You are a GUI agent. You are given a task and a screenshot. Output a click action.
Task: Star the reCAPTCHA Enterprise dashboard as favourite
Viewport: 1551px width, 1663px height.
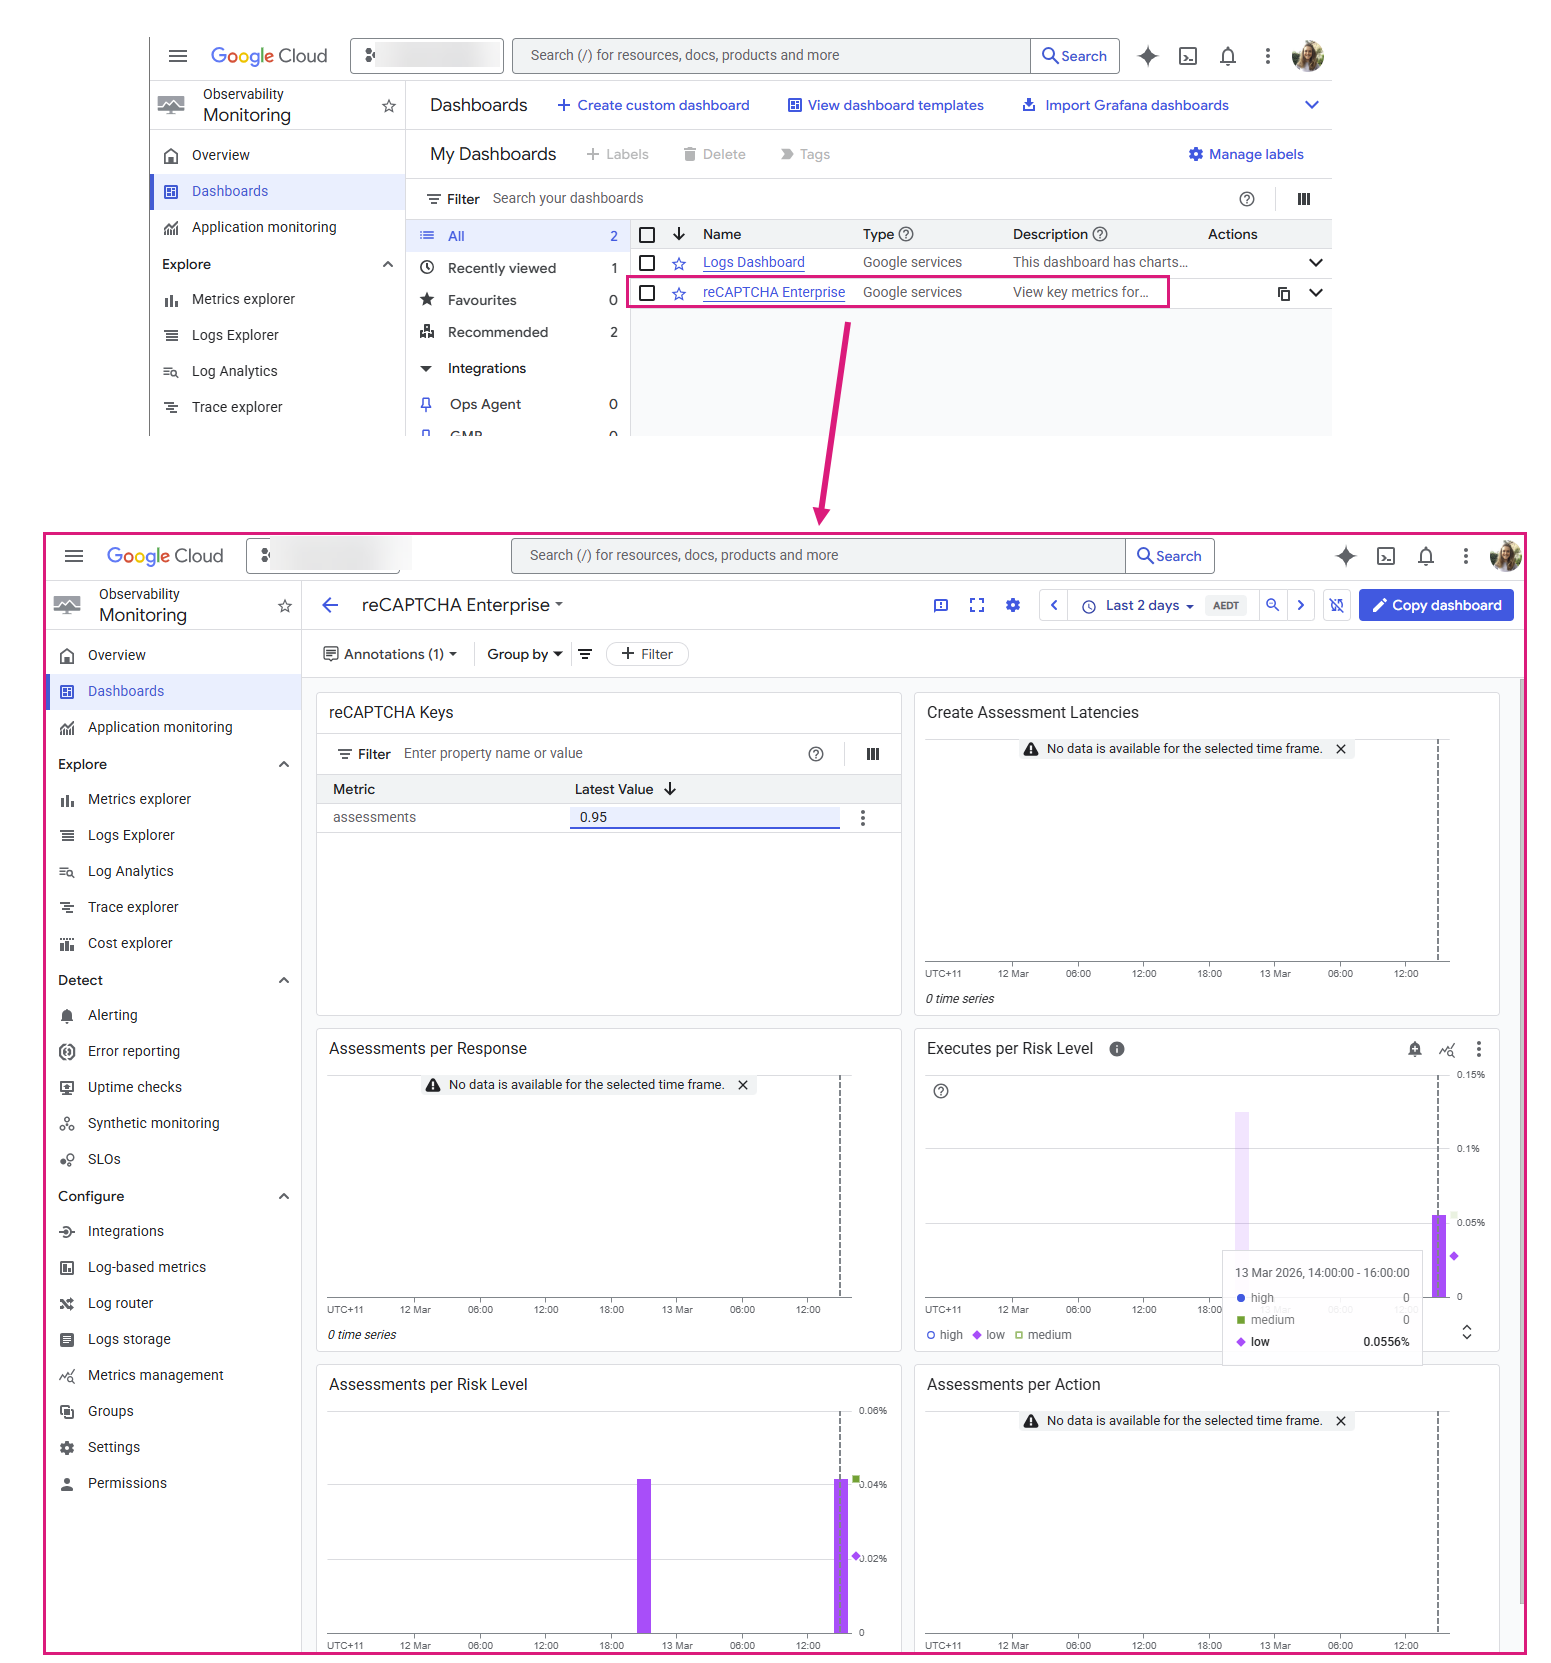(679, 293)
